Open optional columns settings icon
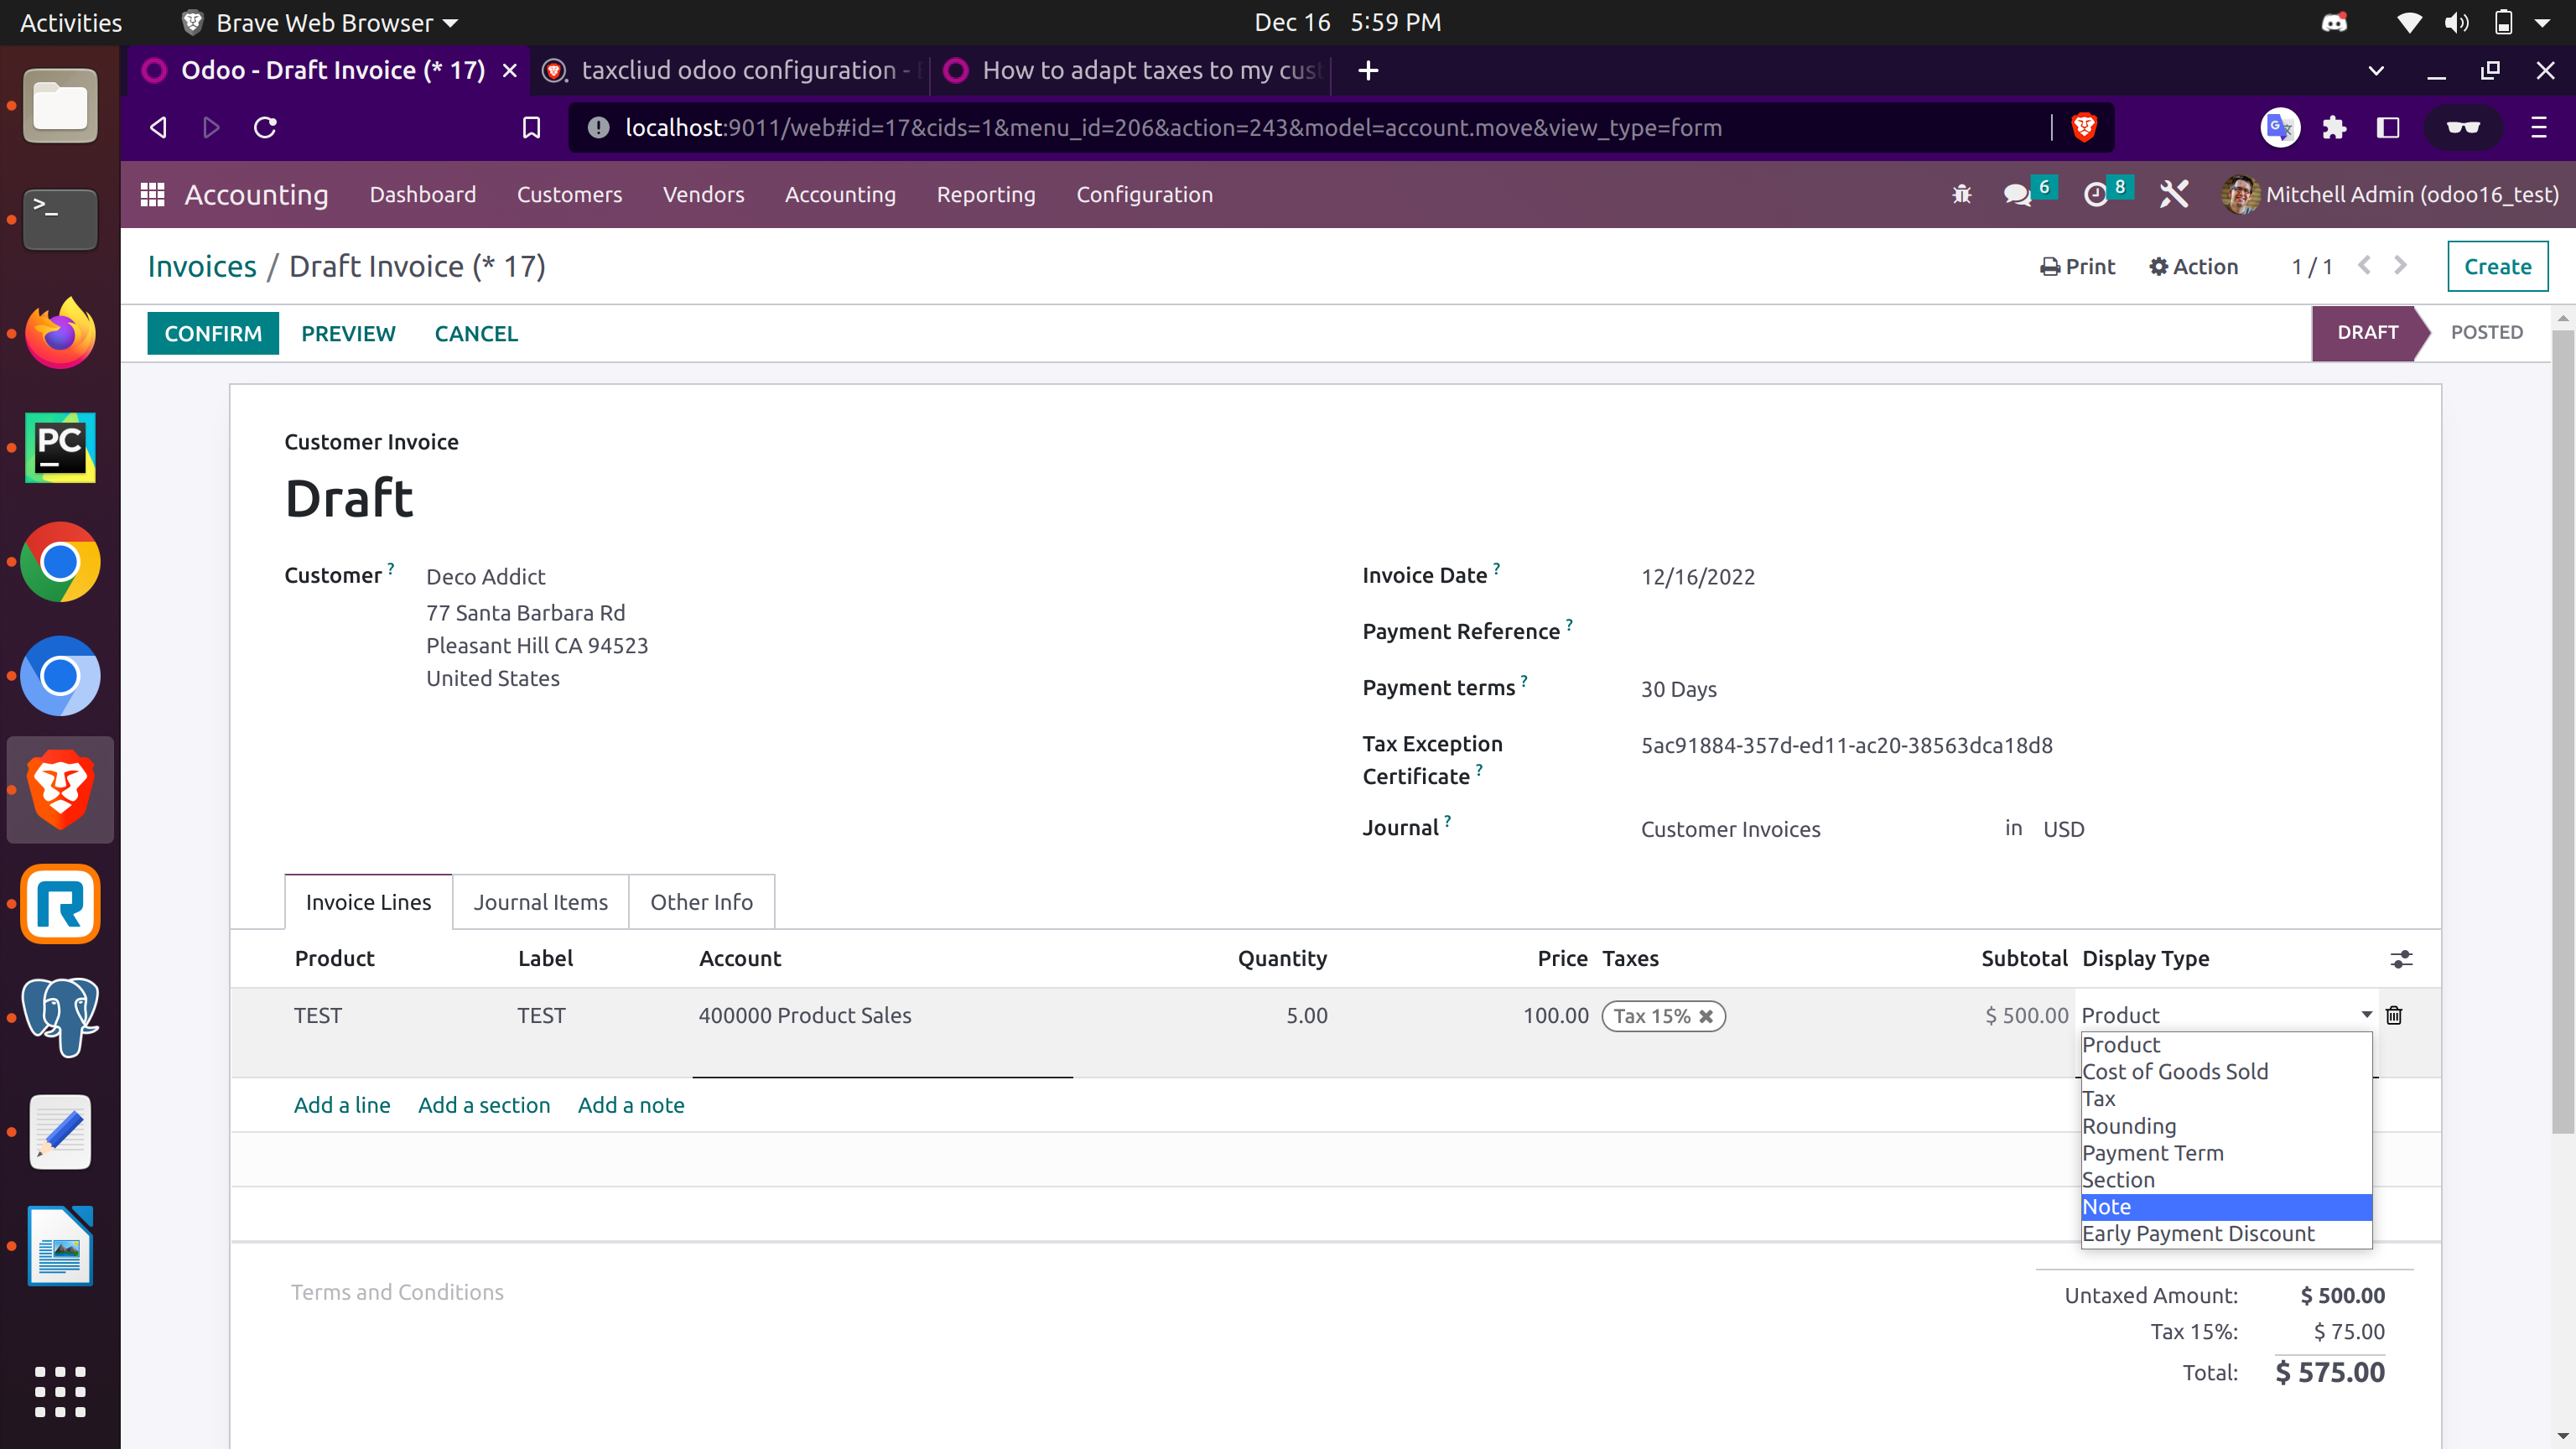 [2401, 959]
